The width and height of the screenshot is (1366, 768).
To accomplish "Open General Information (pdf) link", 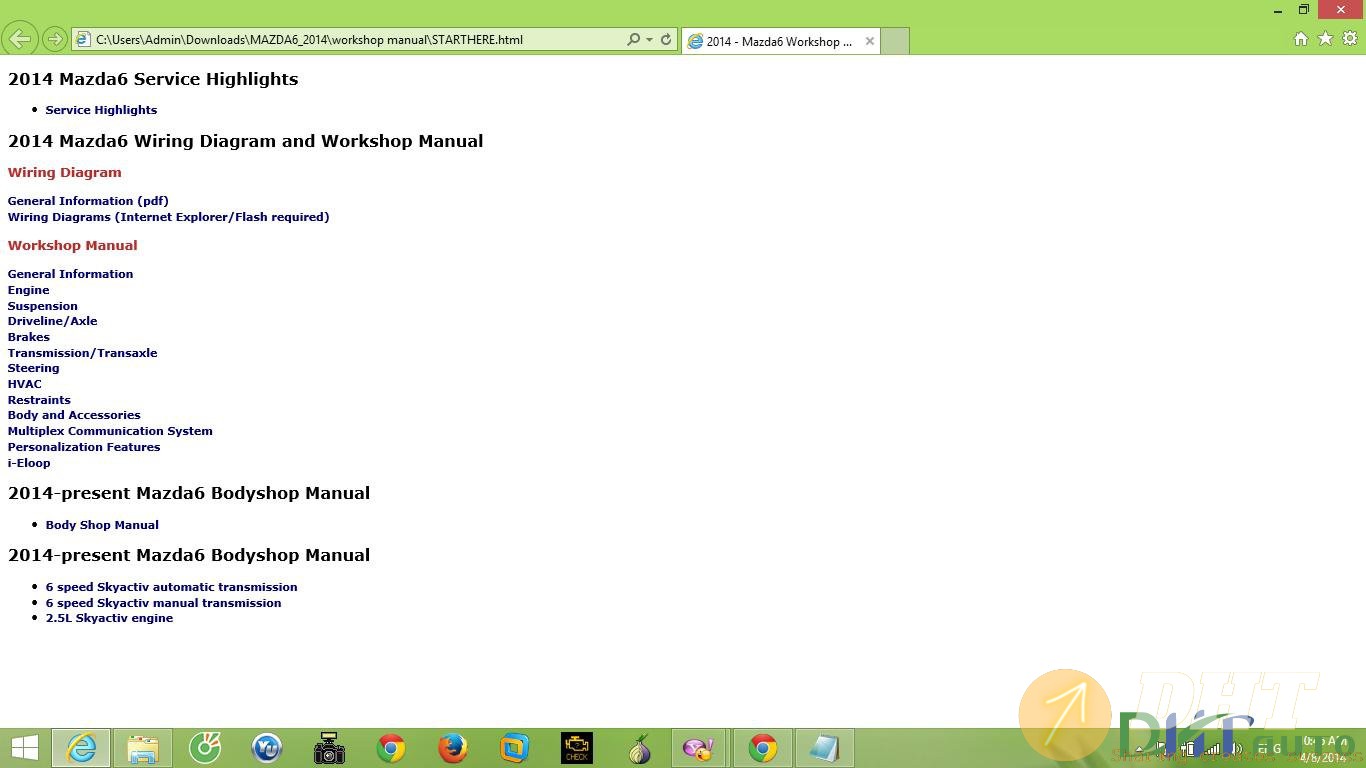I will [88, 201].
